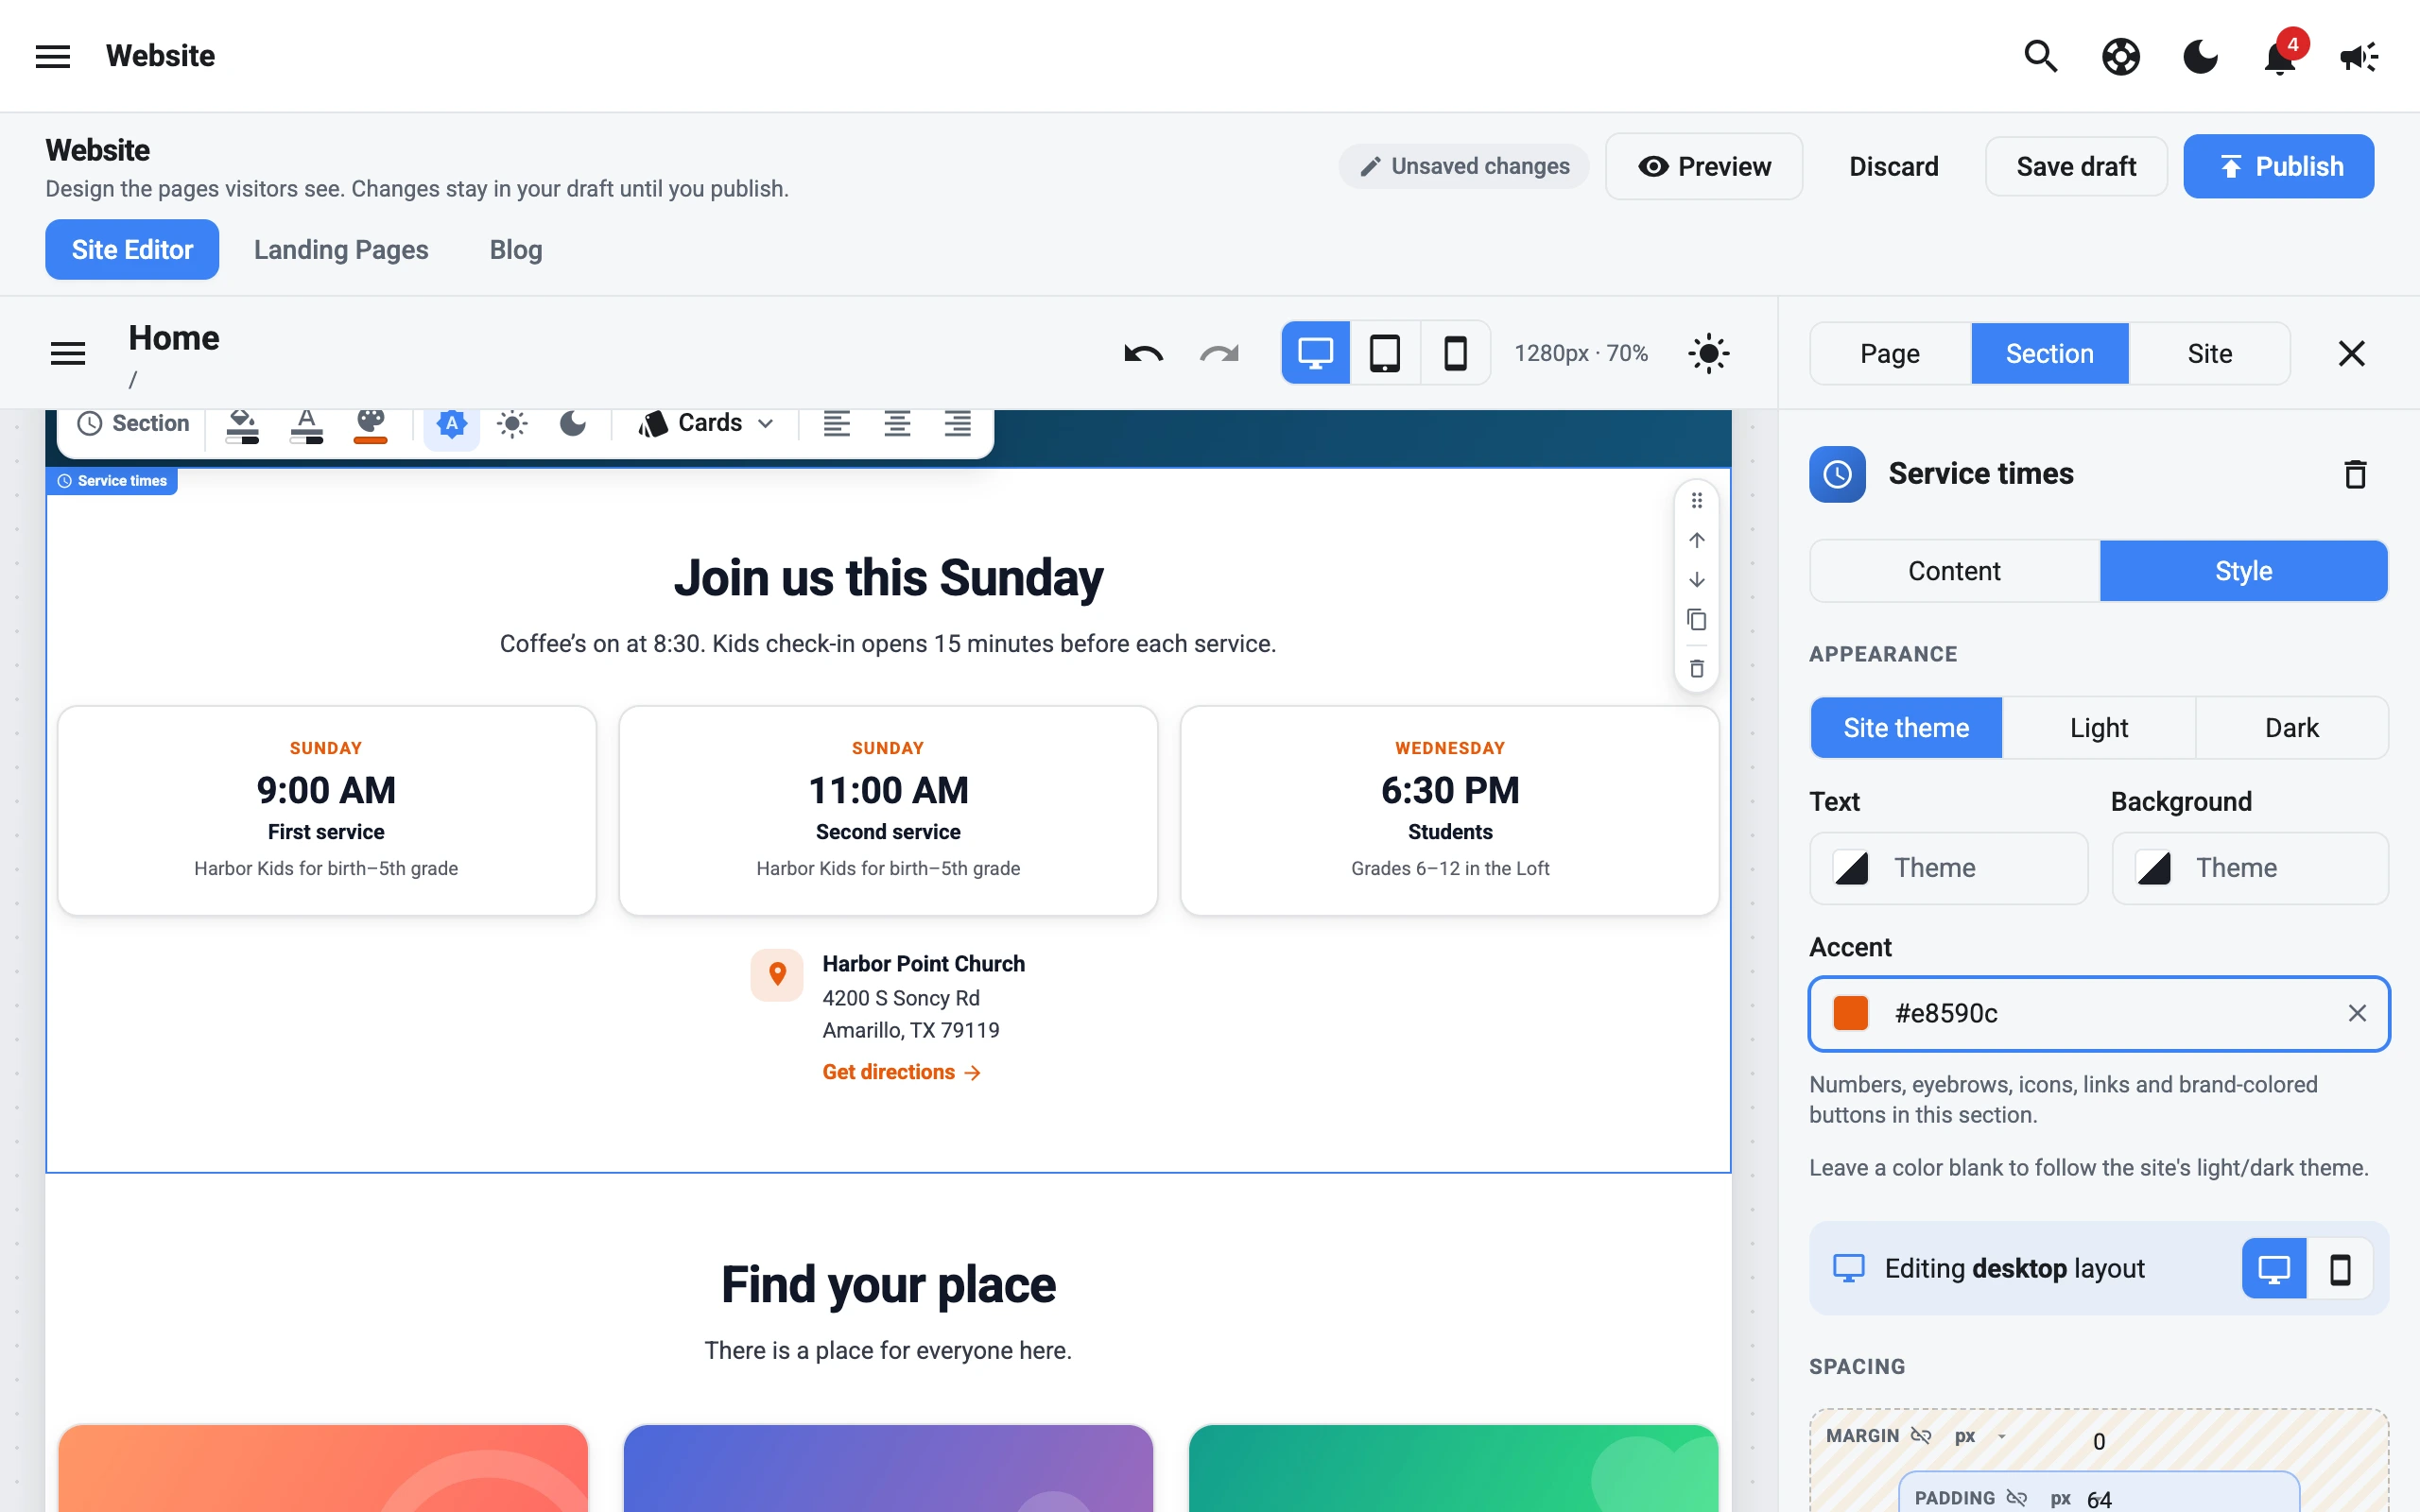Toggle canvas light mode sun icon

pos(1708,353)
